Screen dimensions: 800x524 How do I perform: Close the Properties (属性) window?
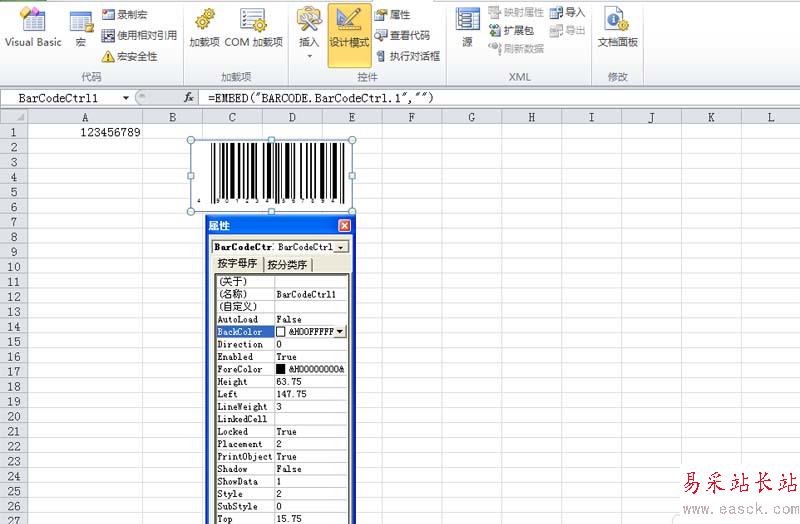(344, 226)
